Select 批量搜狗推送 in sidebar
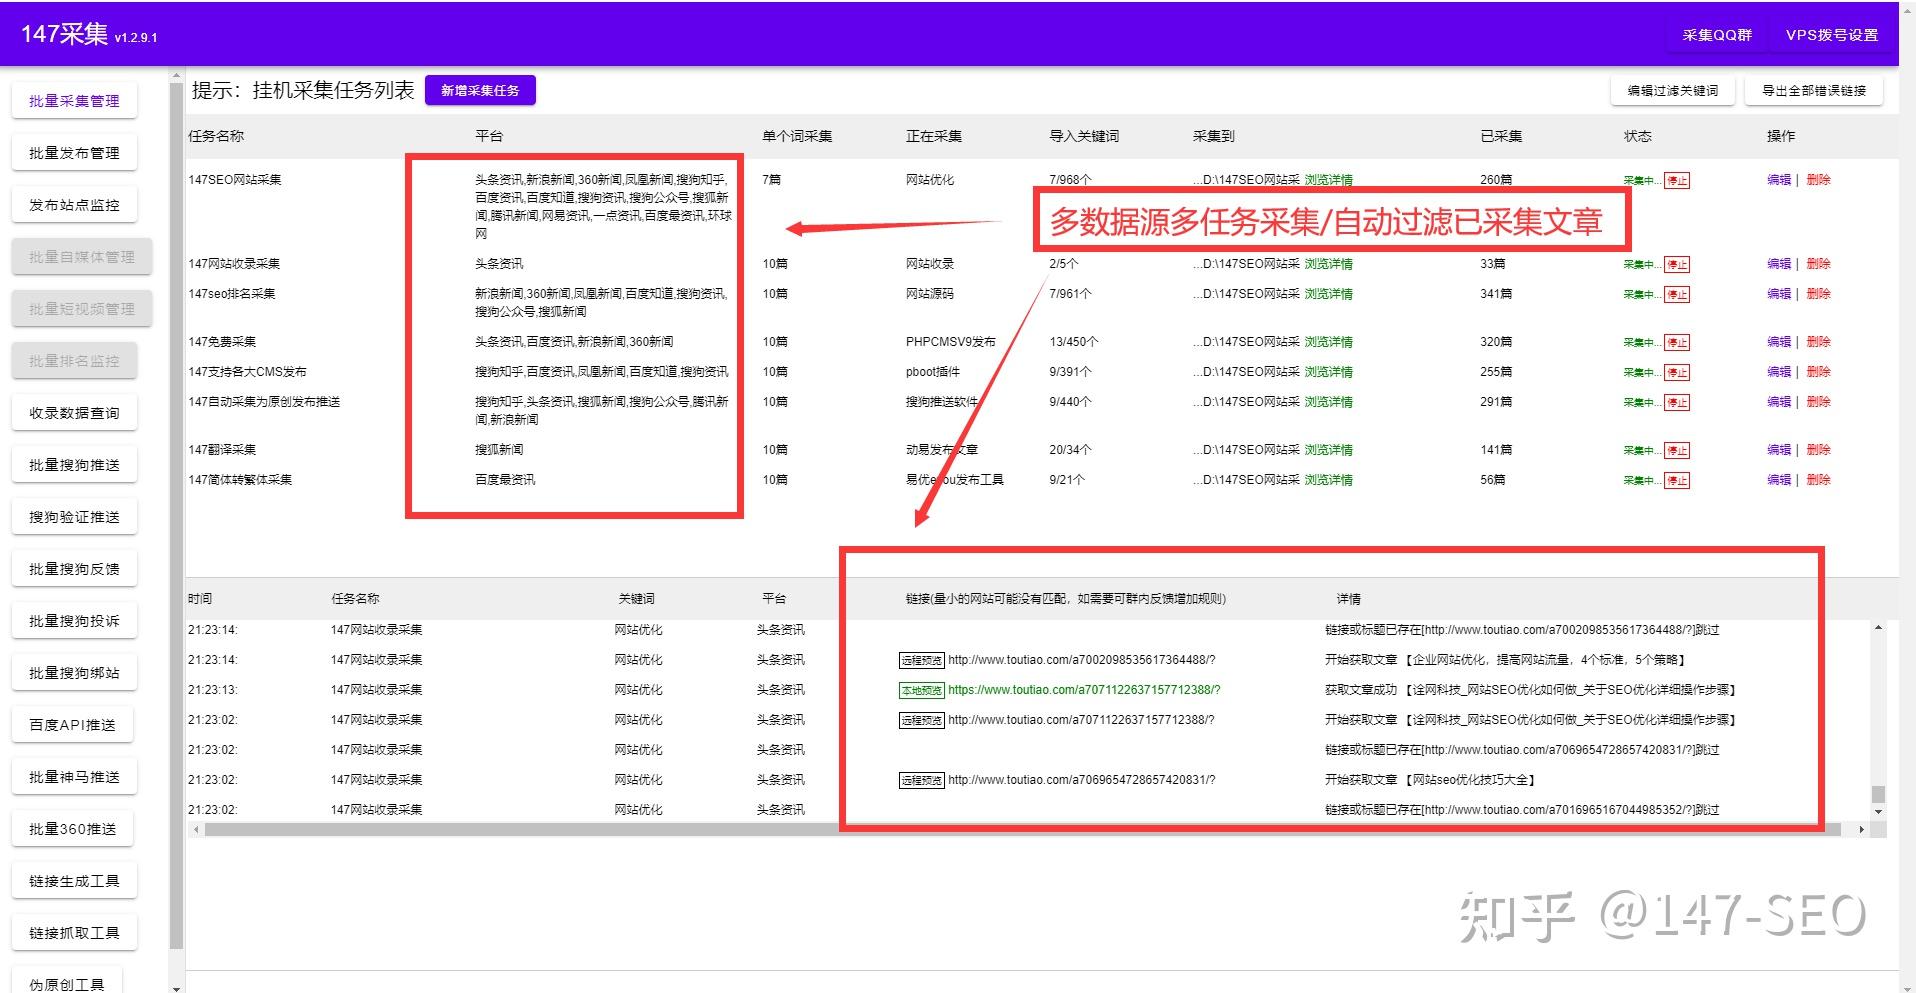The width and height of the screenshot is (1916, 993). pos(74,464)
